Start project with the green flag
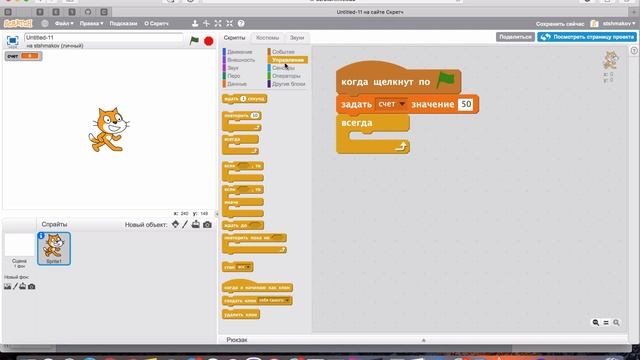Screen dimensions: 640x360 pos(194,41)
